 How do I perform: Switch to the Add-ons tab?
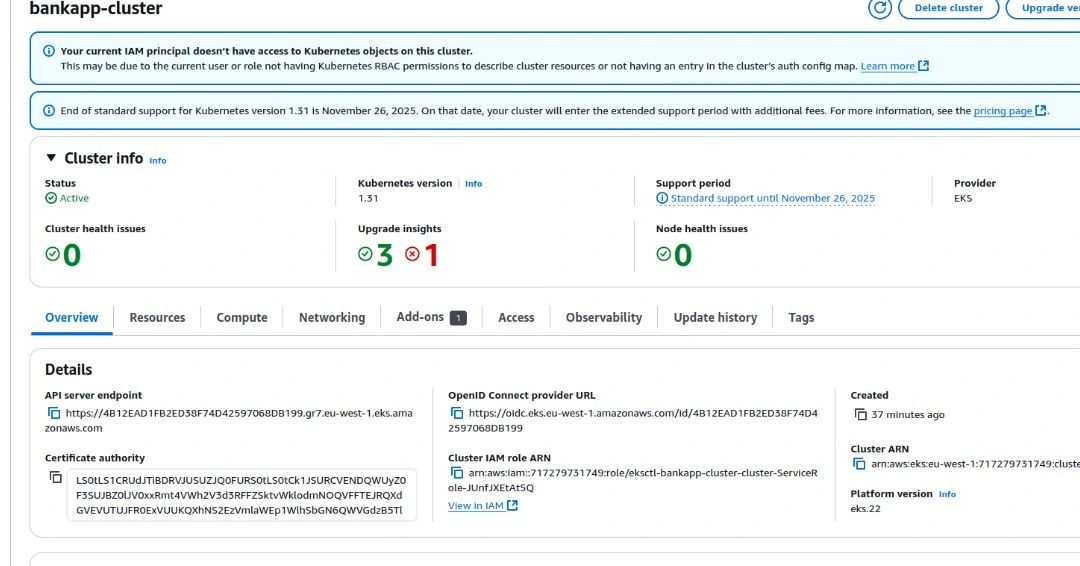pos(431,317)
